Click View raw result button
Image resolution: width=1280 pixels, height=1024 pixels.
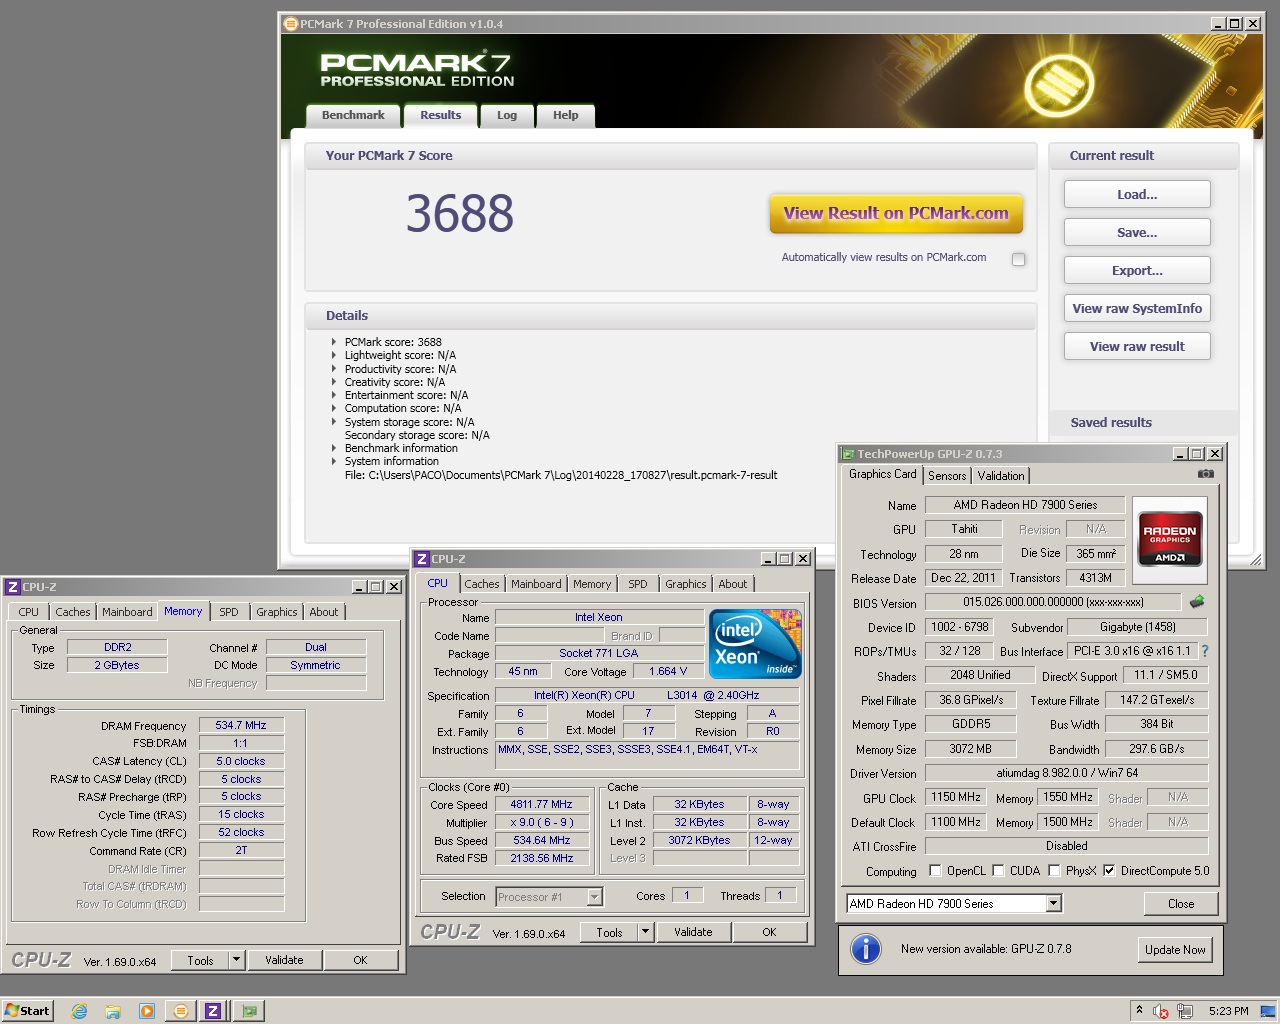[1137, 346]
